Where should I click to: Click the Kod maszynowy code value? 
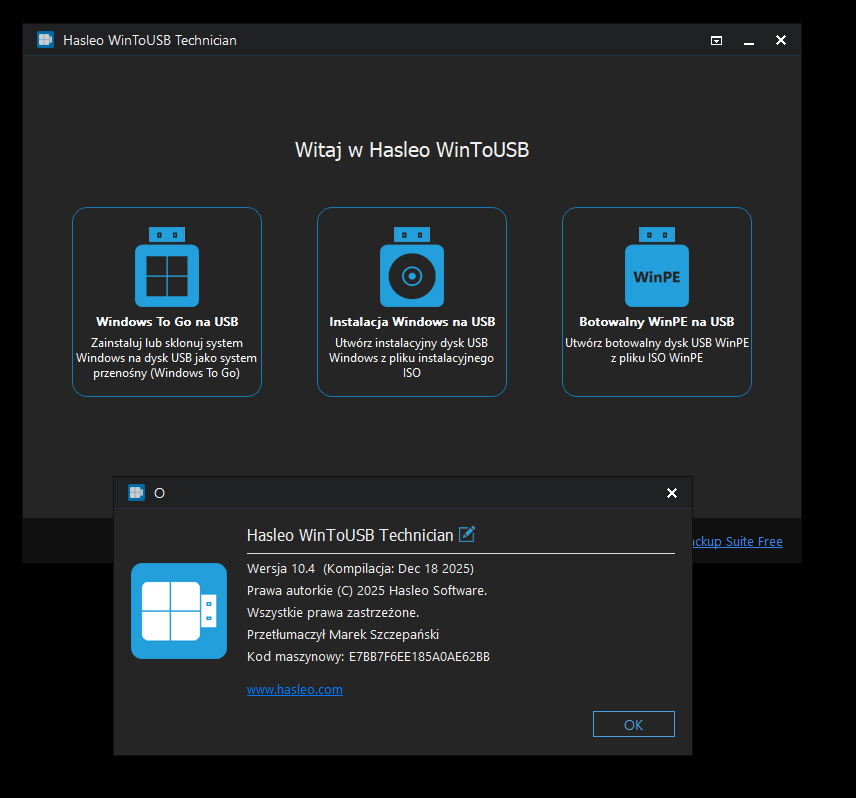[419, 657]
